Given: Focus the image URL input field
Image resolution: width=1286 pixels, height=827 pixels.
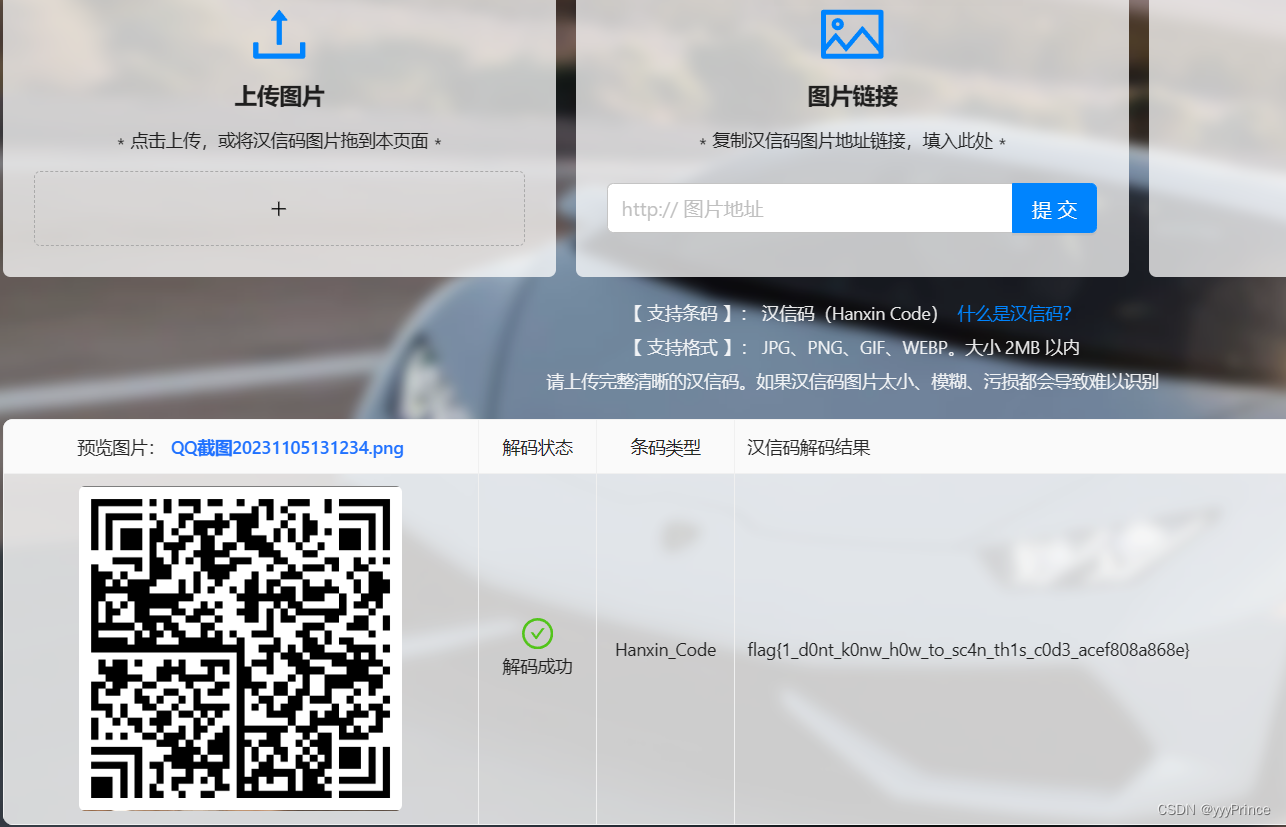Looking at the screenshot, I should click(x=810, y=208).
